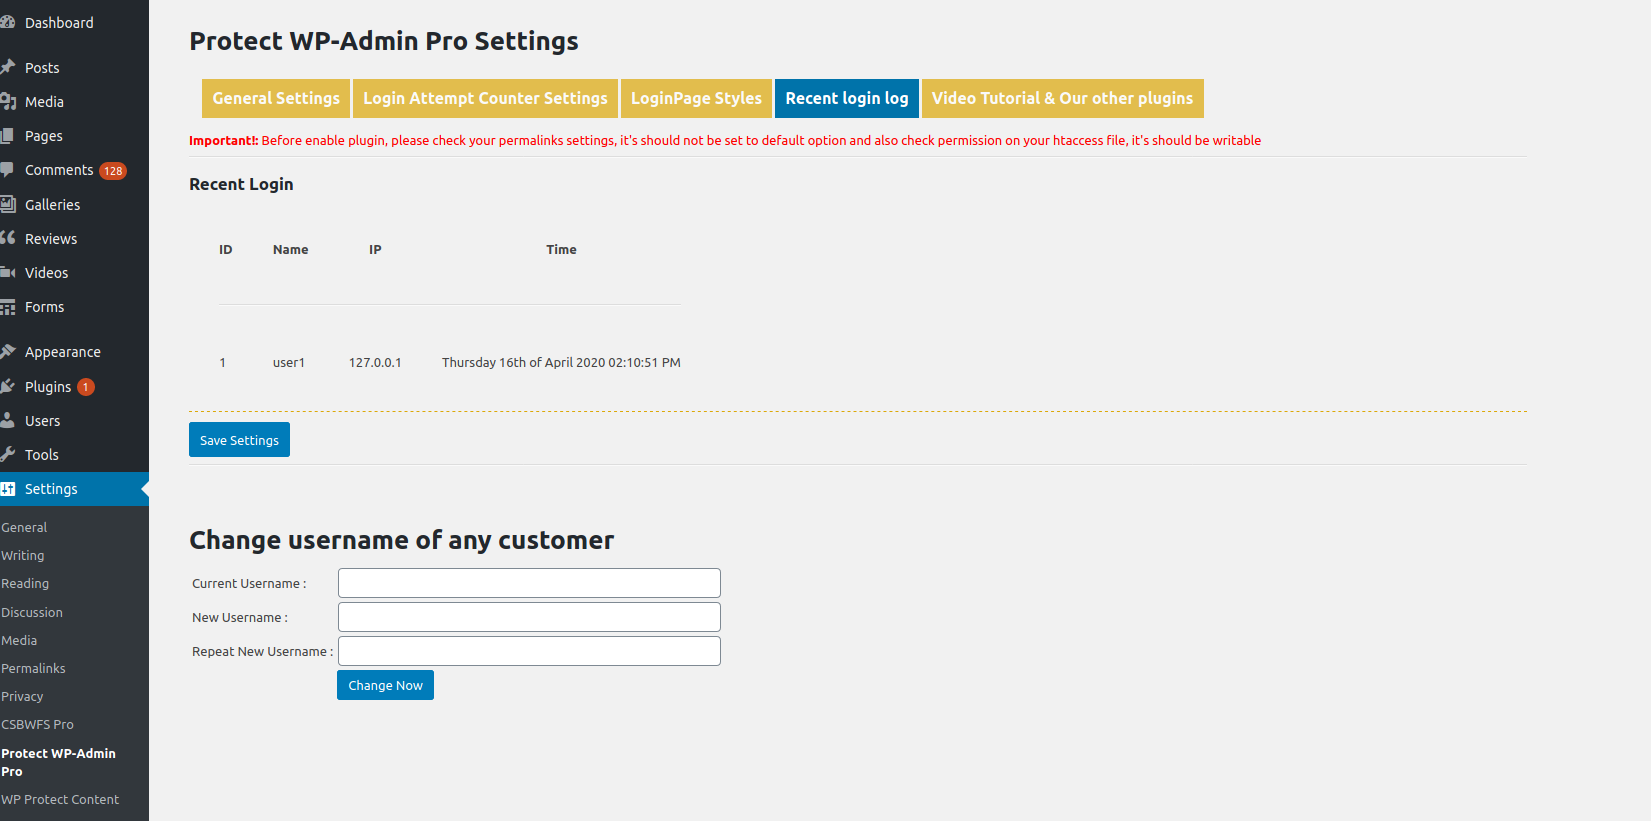Click the user1 name cell

289,362
